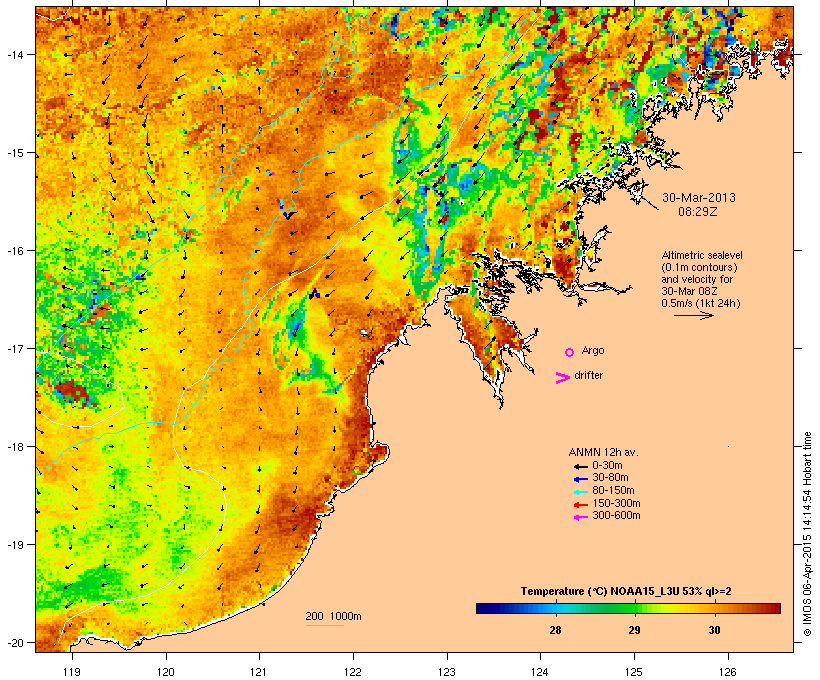Click the longitude axis label 126
The height and width of the screenshot is (680, 820).
click(728, 672)
